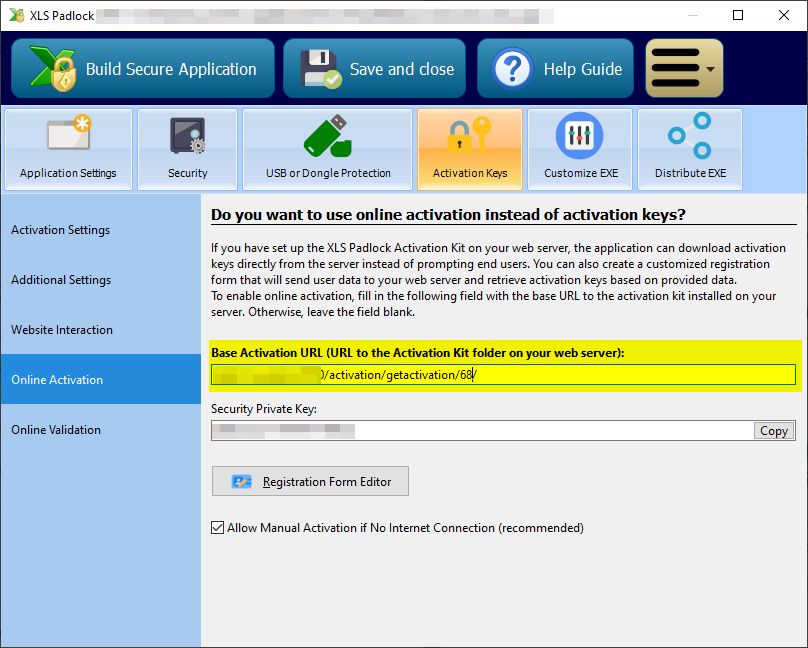Copy the Security Private Key
The image size is (808, 648).
[x=774, y=431]
